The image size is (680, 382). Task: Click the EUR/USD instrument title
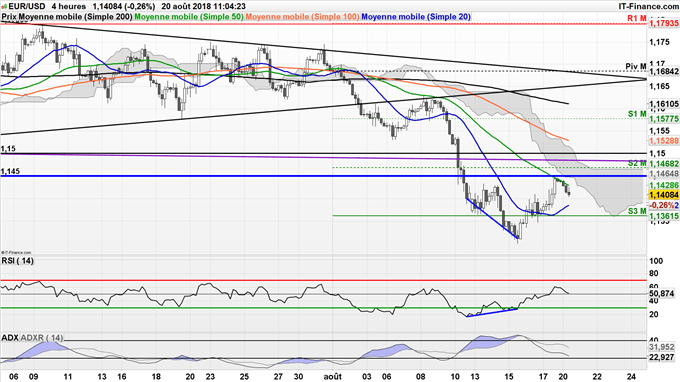point(26,7)
